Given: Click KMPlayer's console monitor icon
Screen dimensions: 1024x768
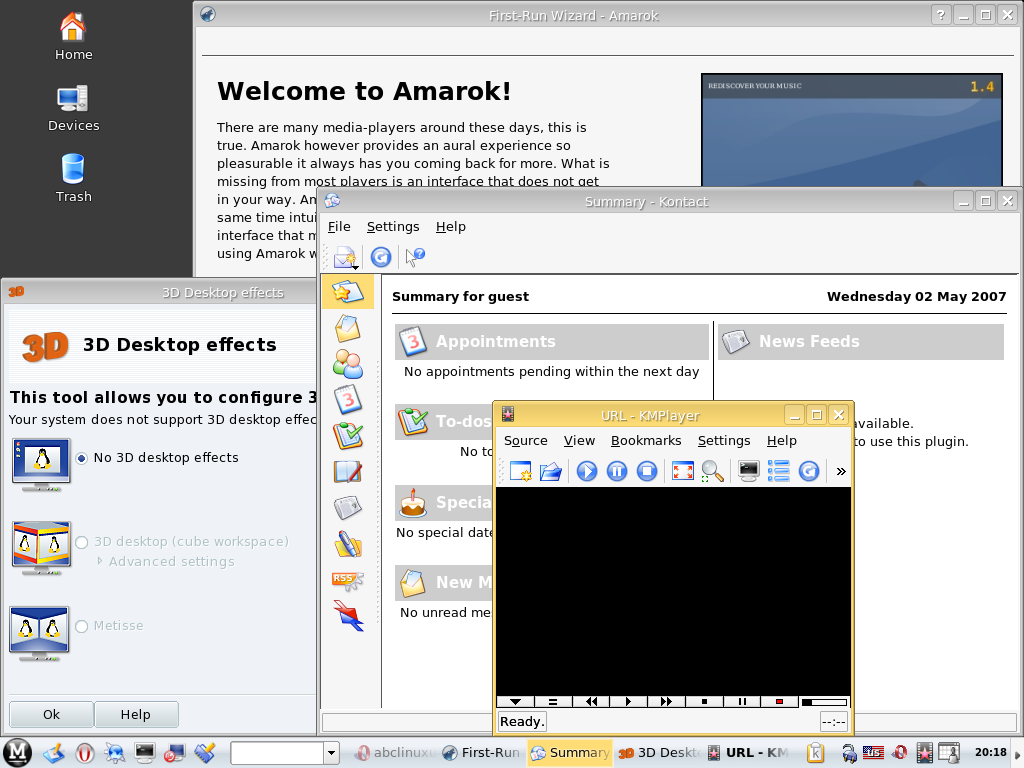Looking at the screenshot, I should coord(748,471).
